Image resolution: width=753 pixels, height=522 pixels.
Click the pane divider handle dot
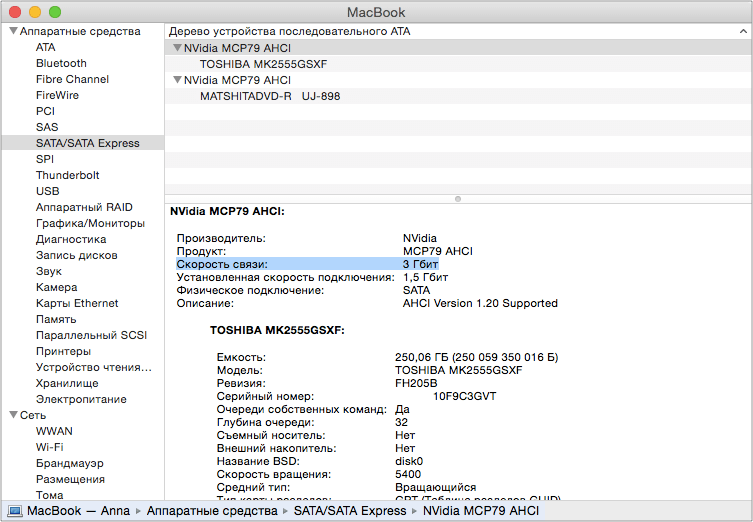click(458, 199)
